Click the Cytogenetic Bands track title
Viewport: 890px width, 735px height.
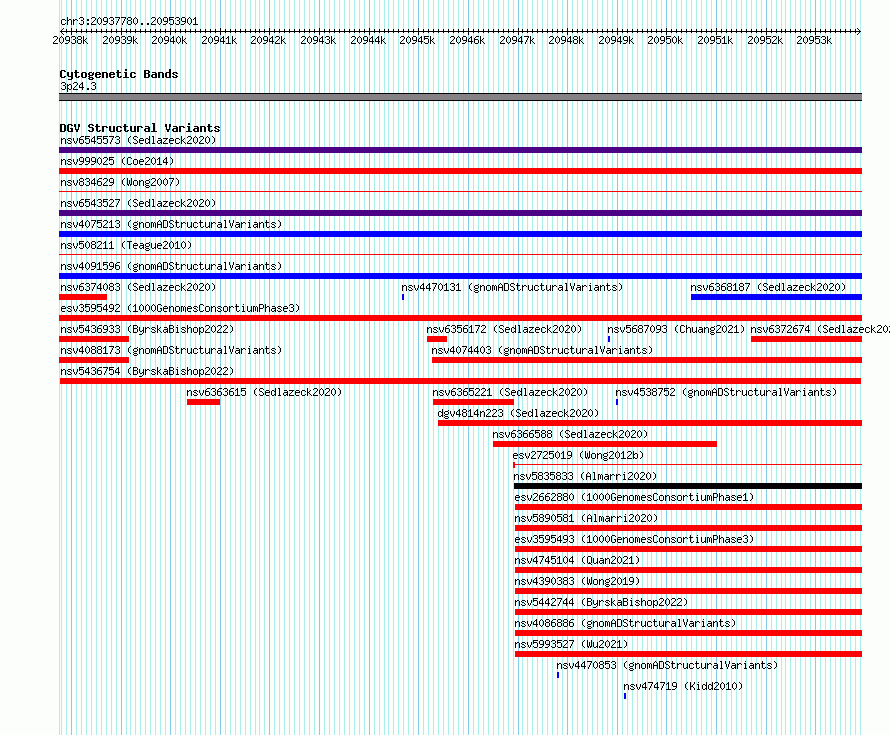tap(119, 74)
